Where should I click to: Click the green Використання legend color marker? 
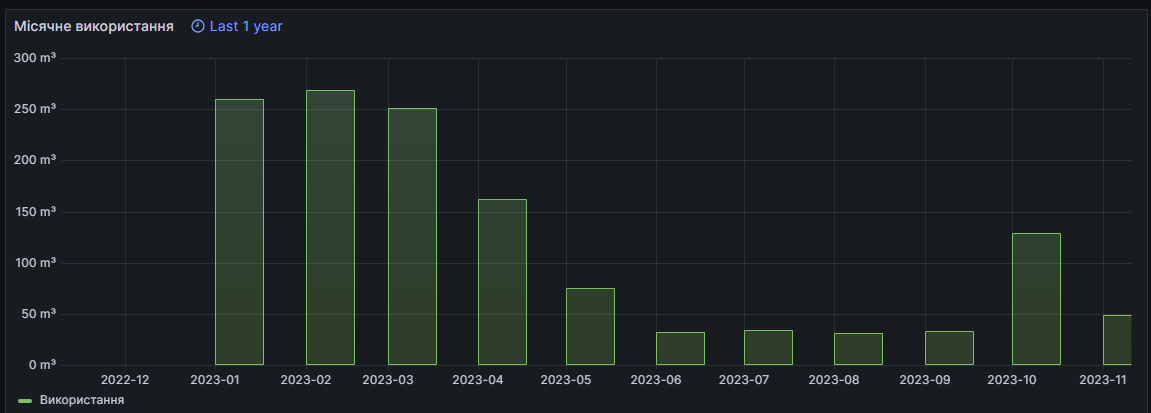25,401
